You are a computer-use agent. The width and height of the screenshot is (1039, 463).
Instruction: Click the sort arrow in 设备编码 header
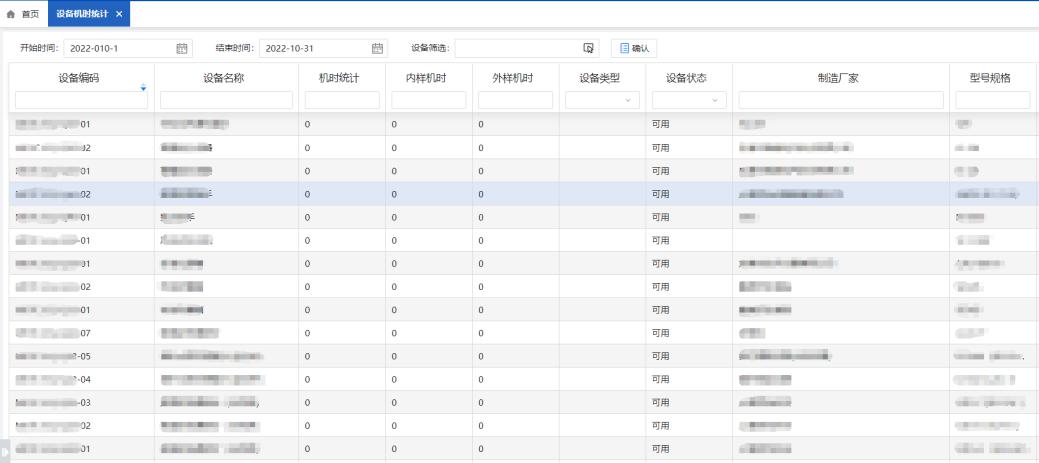coord(143,88)
